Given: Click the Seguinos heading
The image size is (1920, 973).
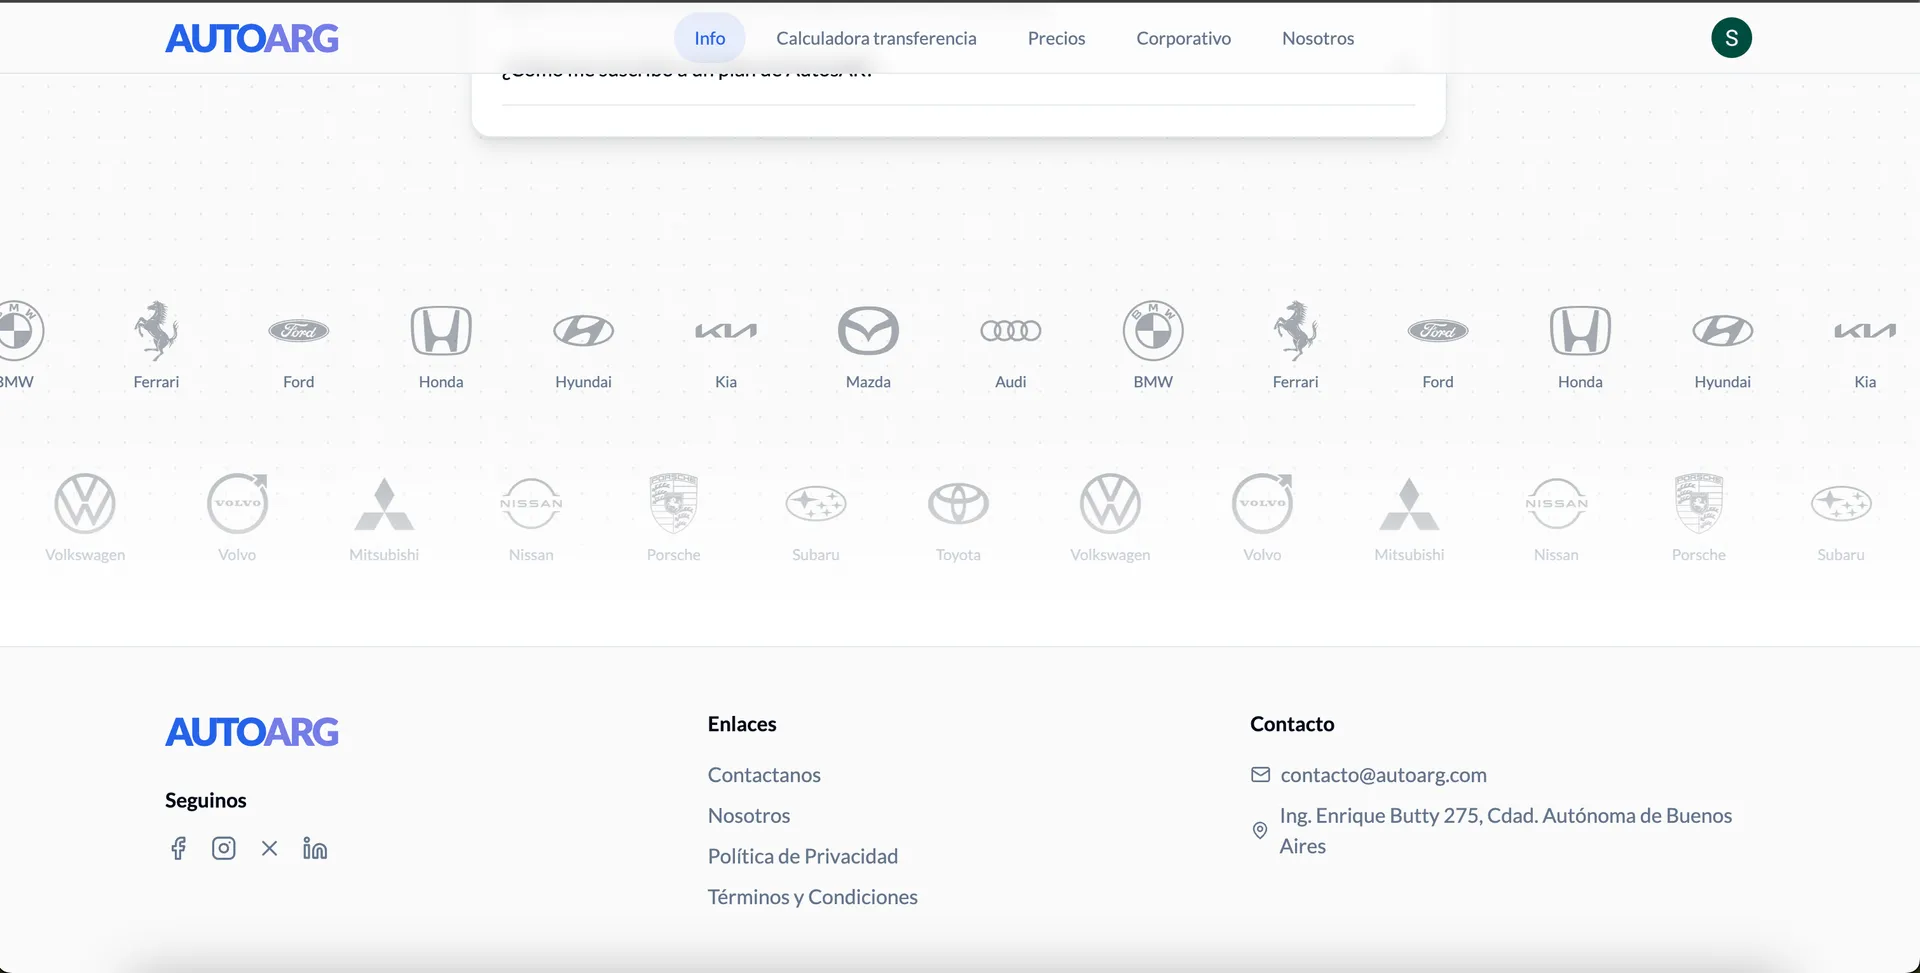Looking at the screenshot, I should [206, 800].
